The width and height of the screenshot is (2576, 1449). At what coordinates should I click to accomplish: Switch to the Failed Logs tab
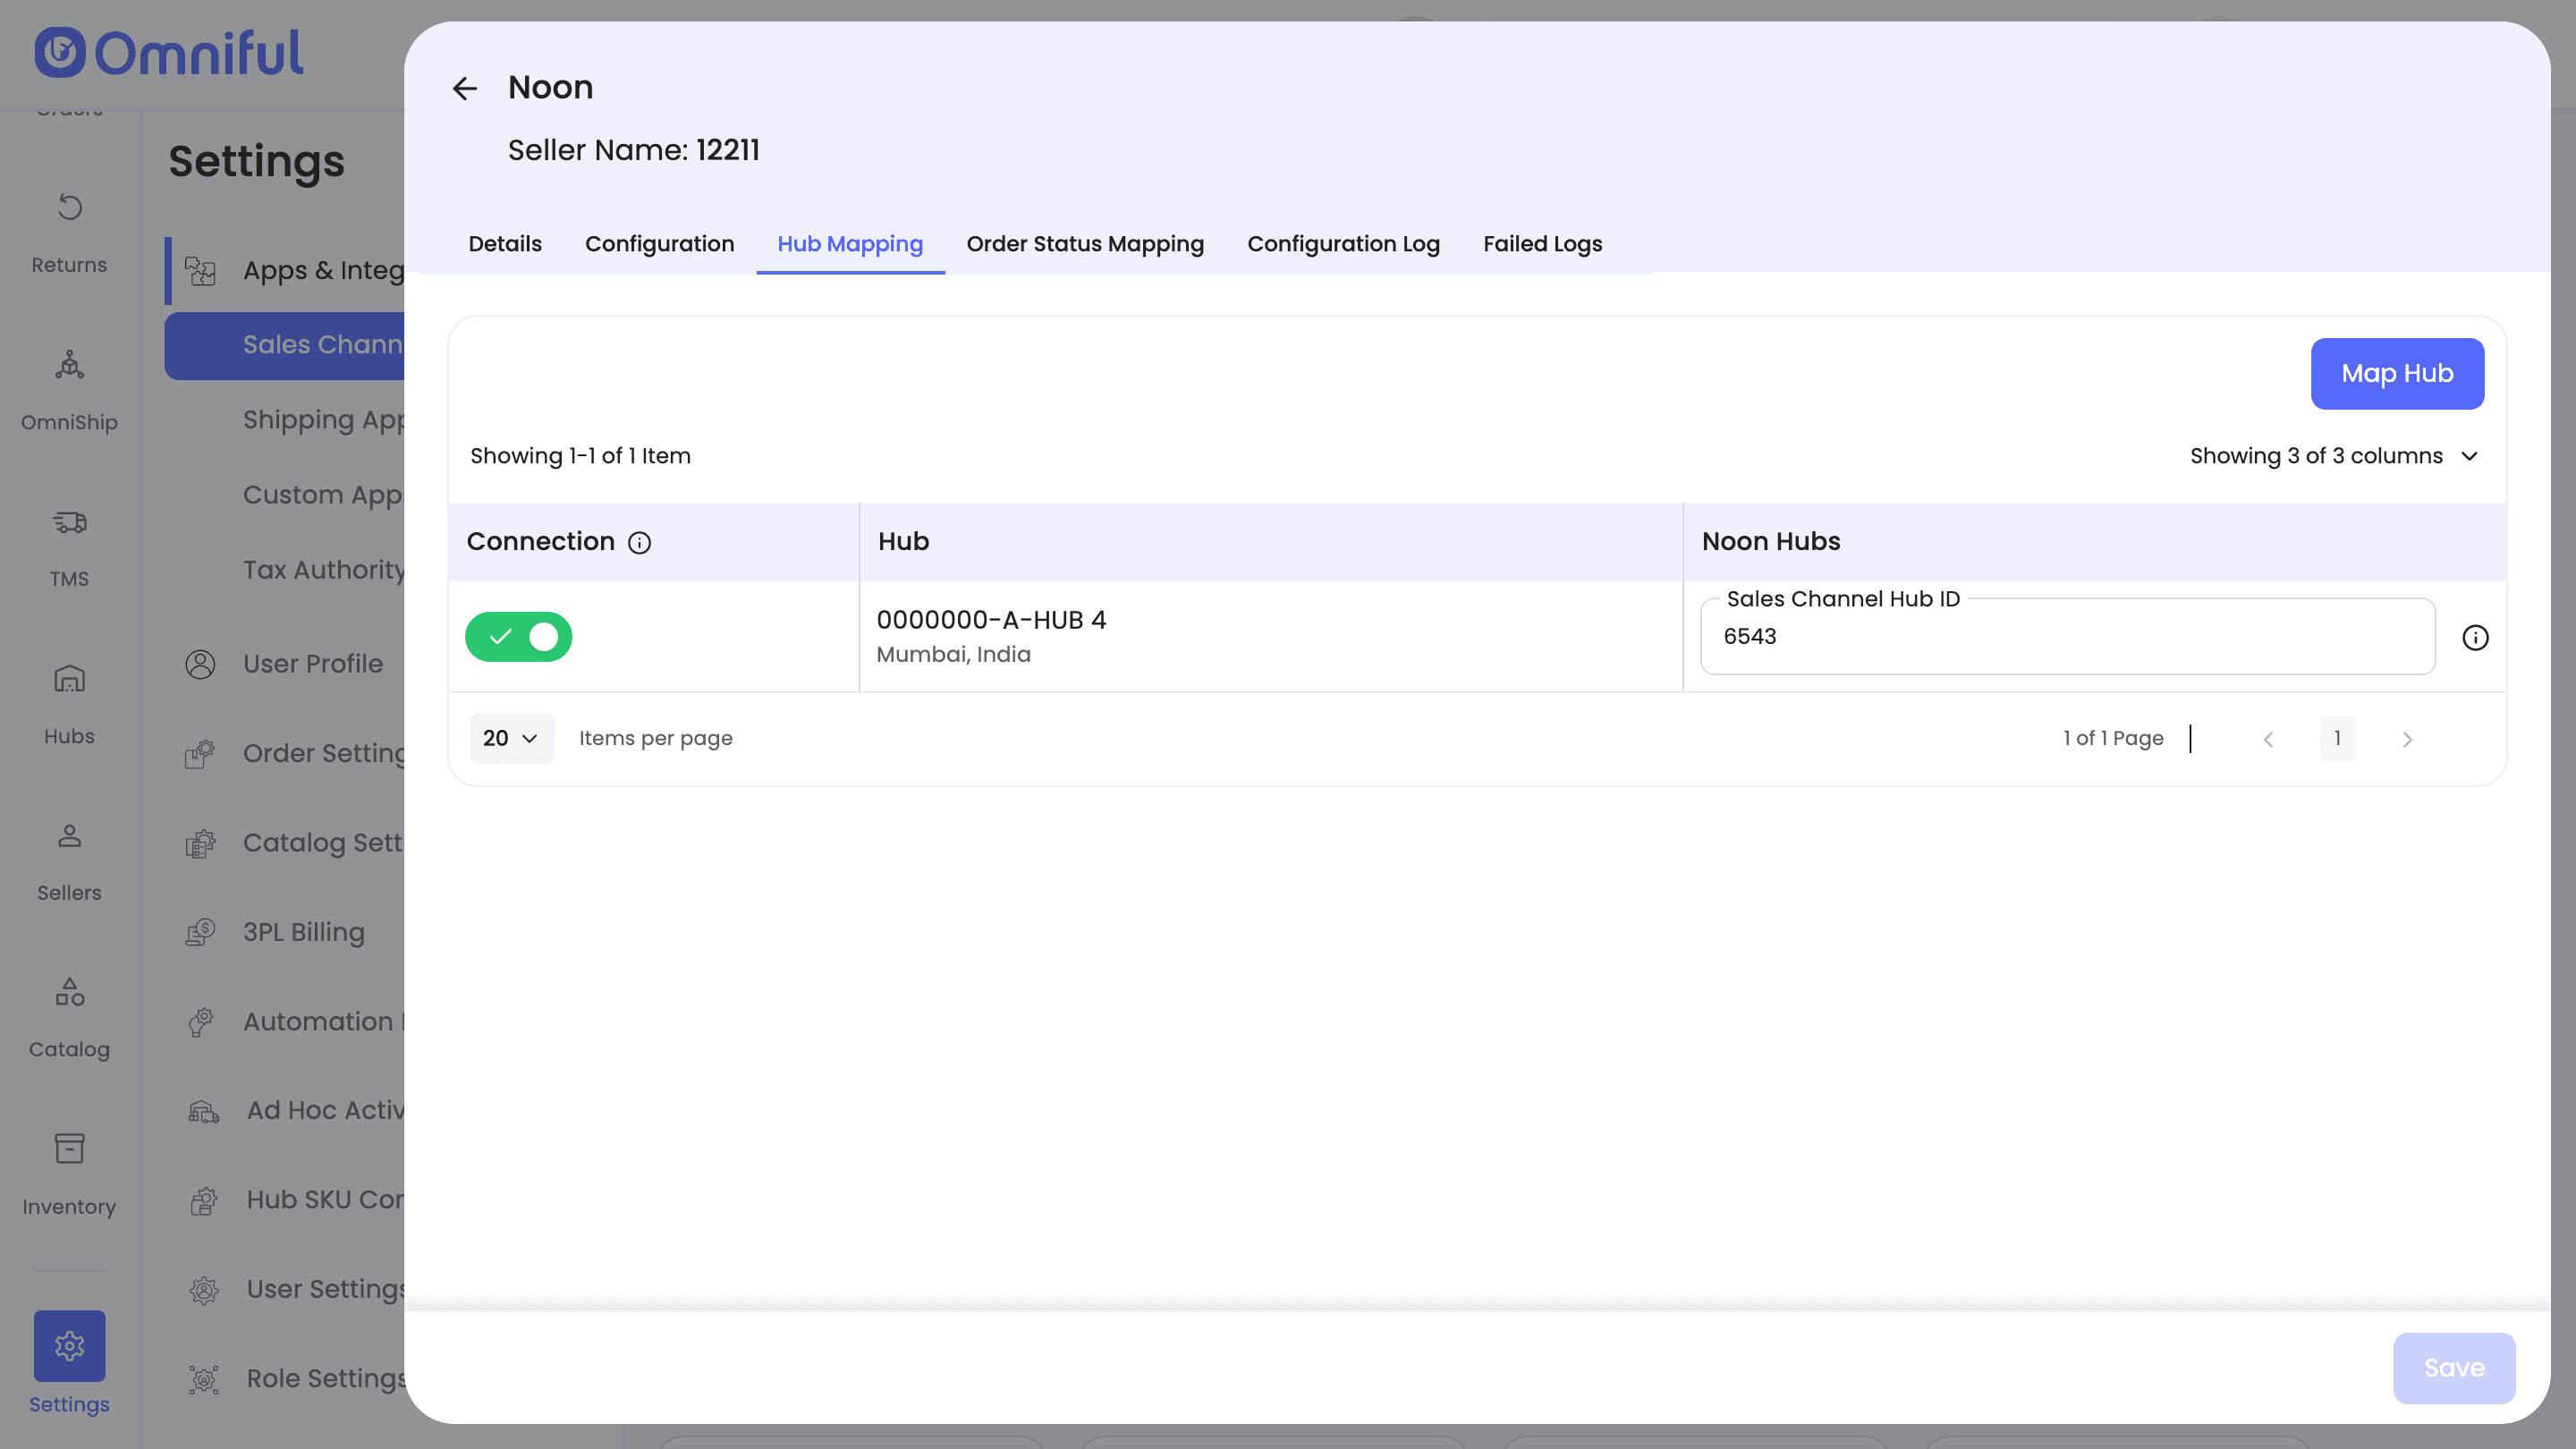(x=1542, y=244)
